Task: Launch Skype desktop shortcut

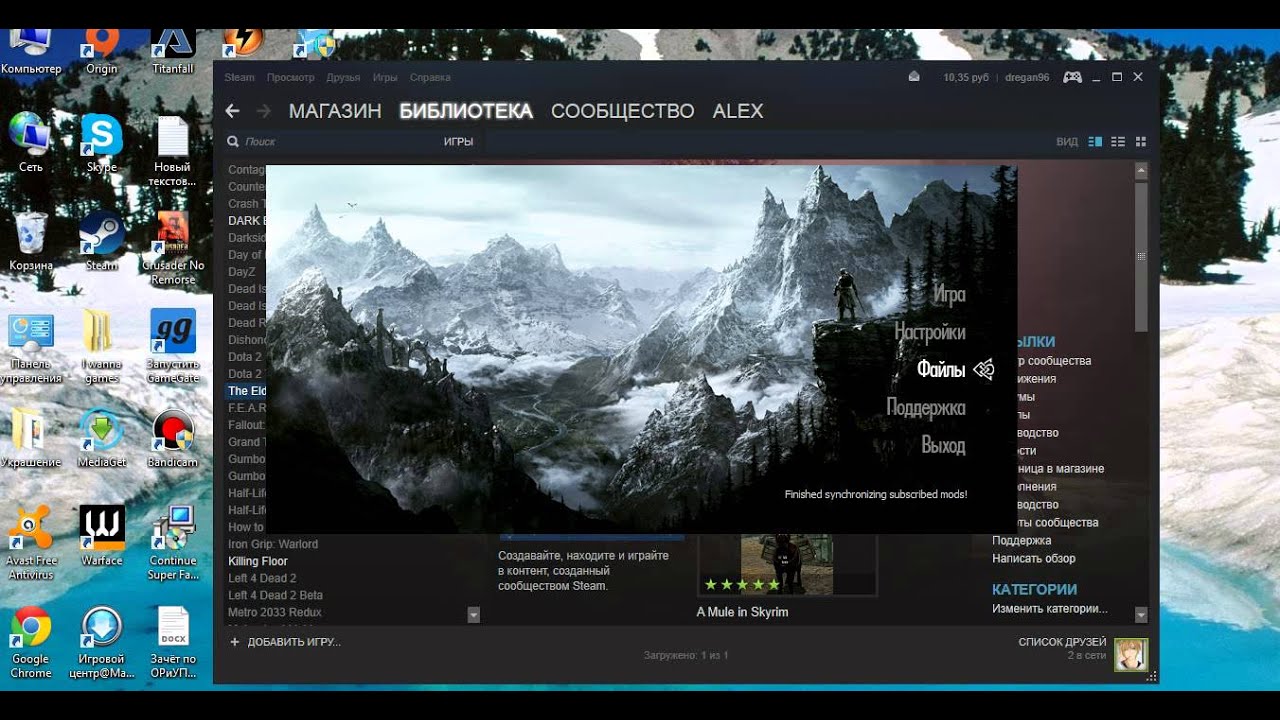Action: 102,142
